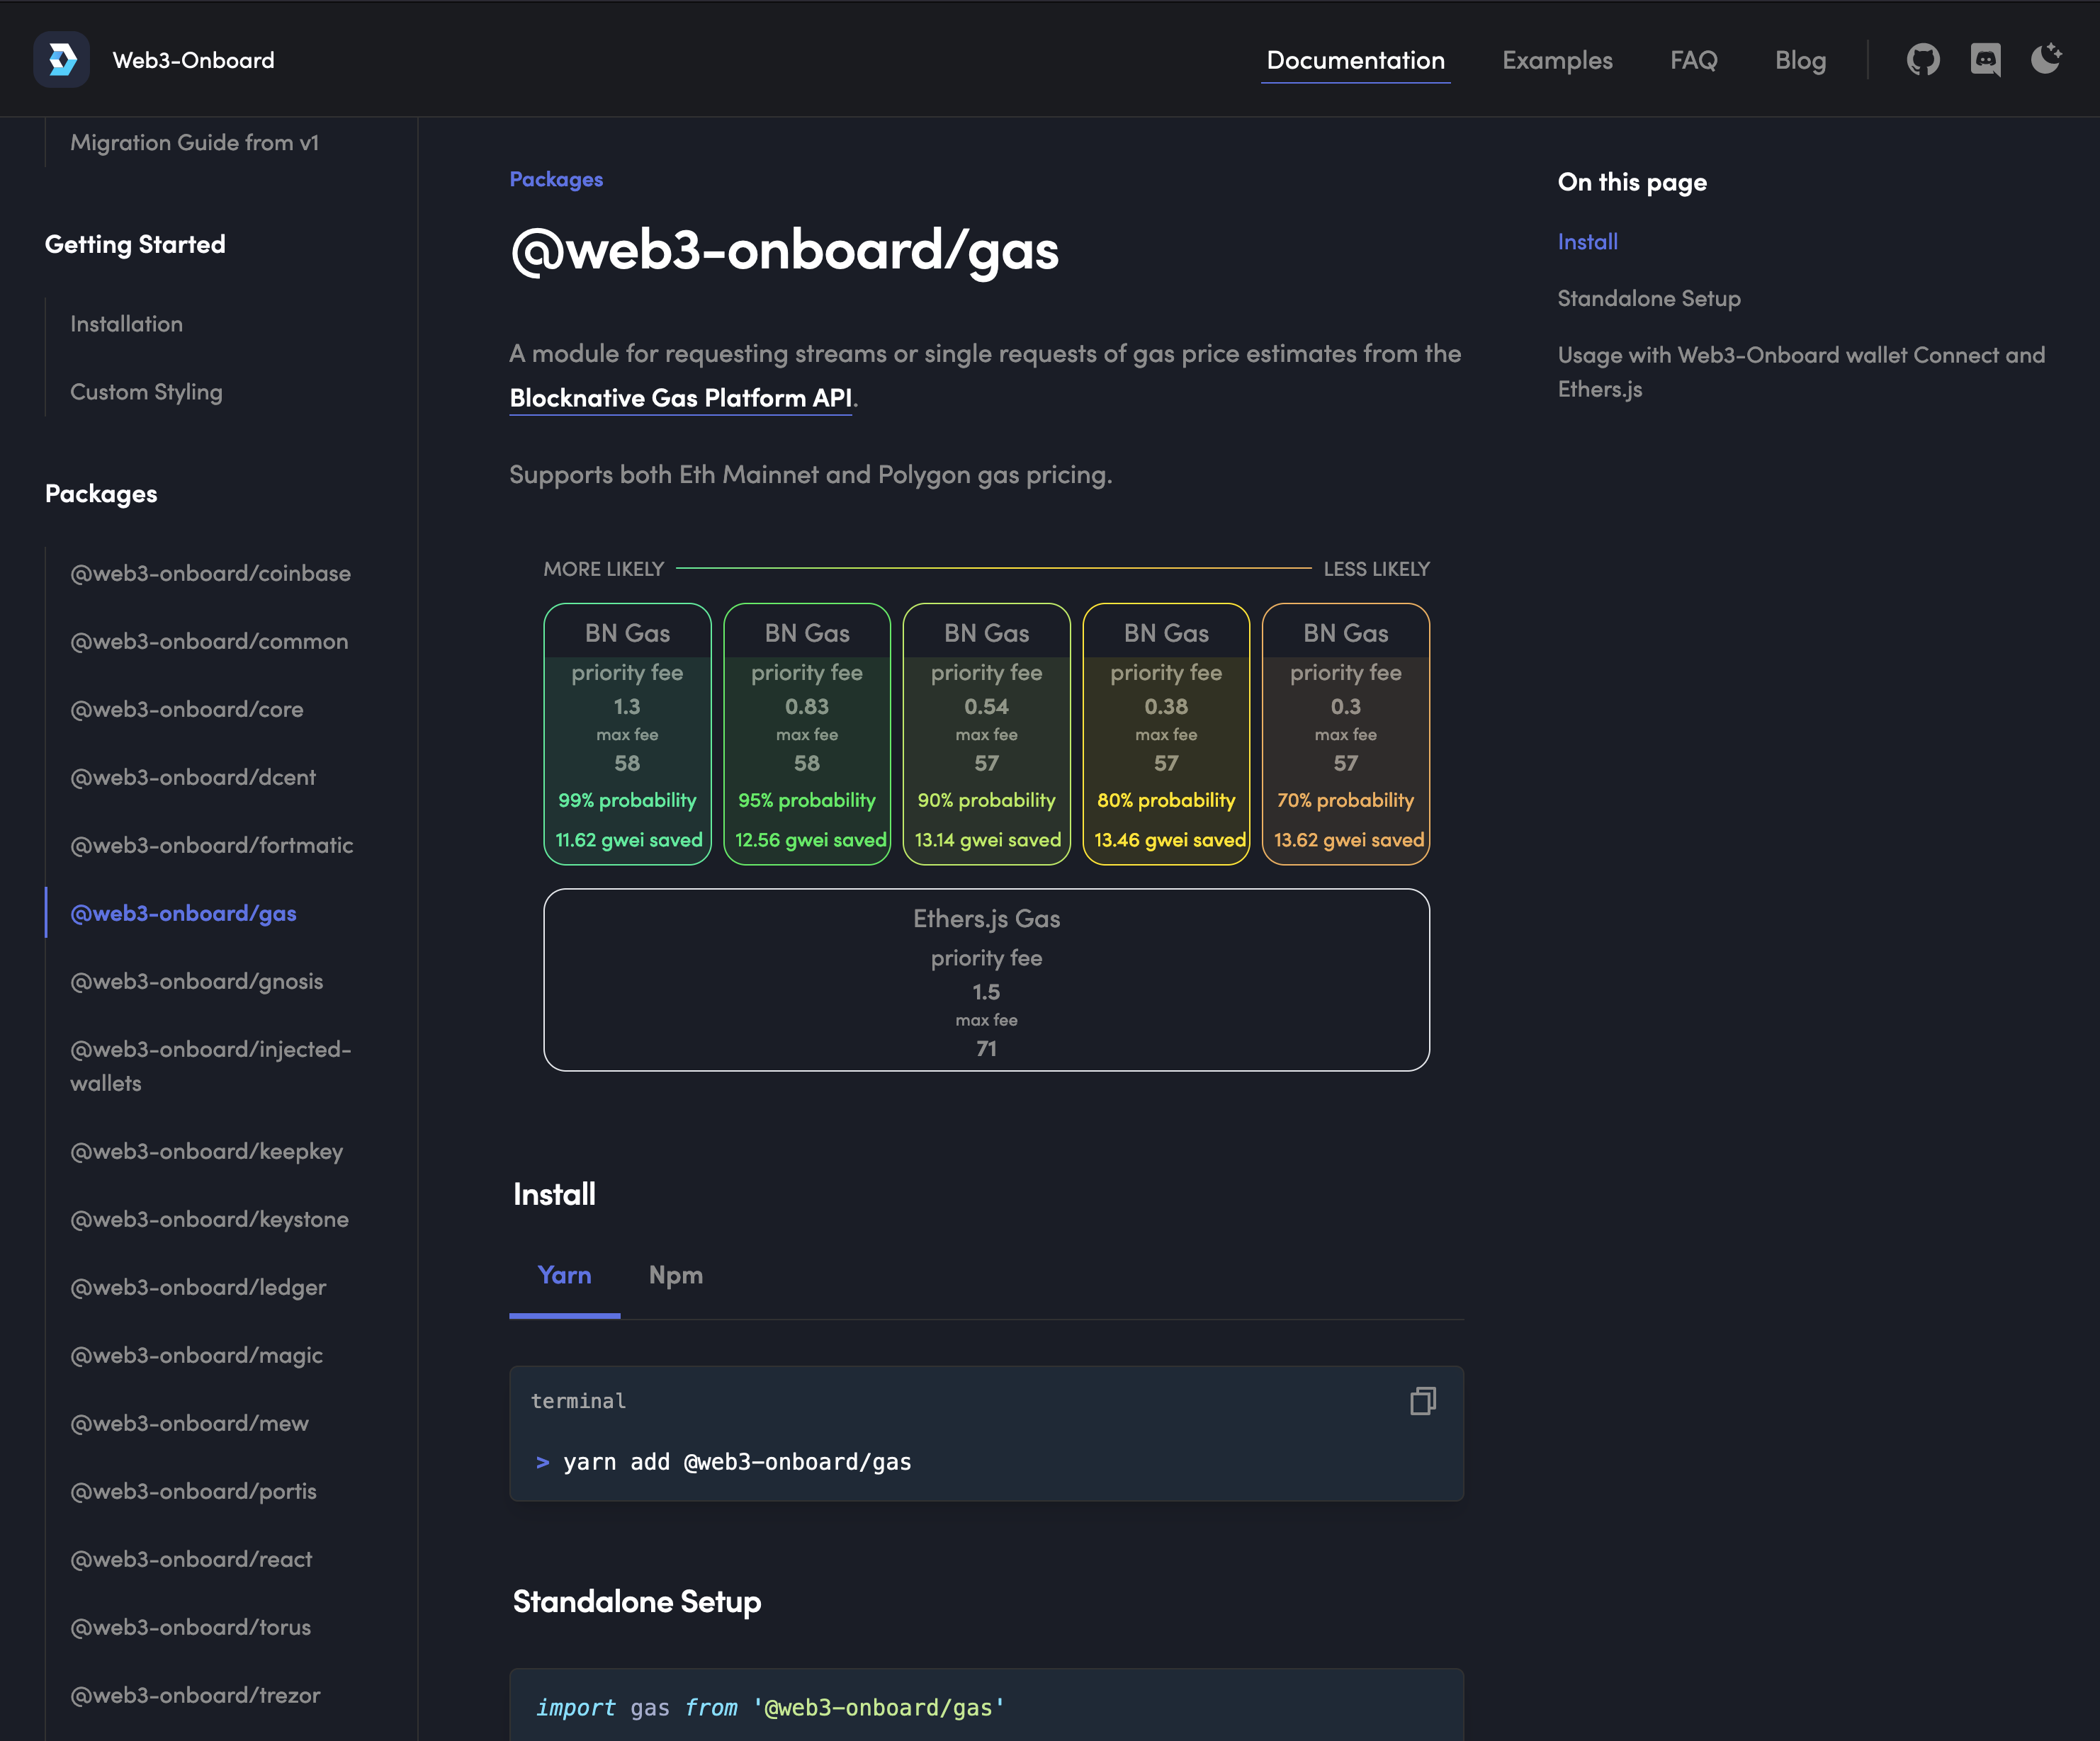Open @web3-onboard/magic package docs

(196, 1355)
